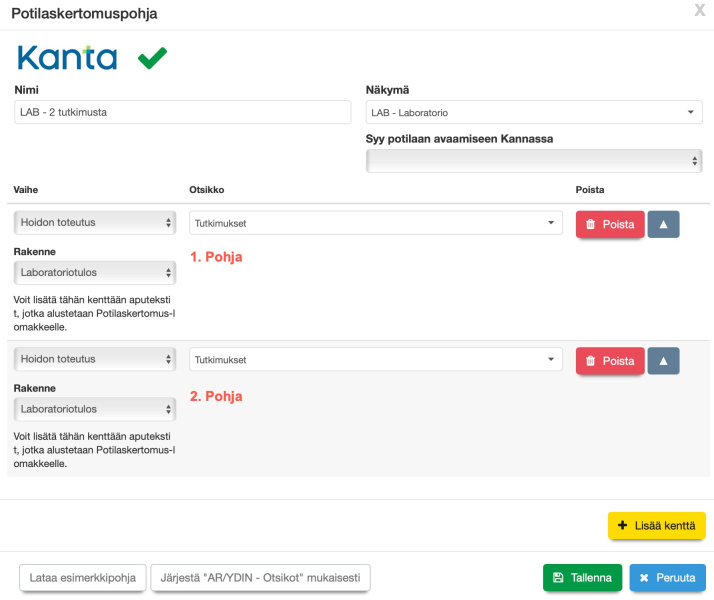Add a new field with Lisää kenttä
The width and height of the screenshot is (714, 600).
pyautogui.click(x=656, y=526)
